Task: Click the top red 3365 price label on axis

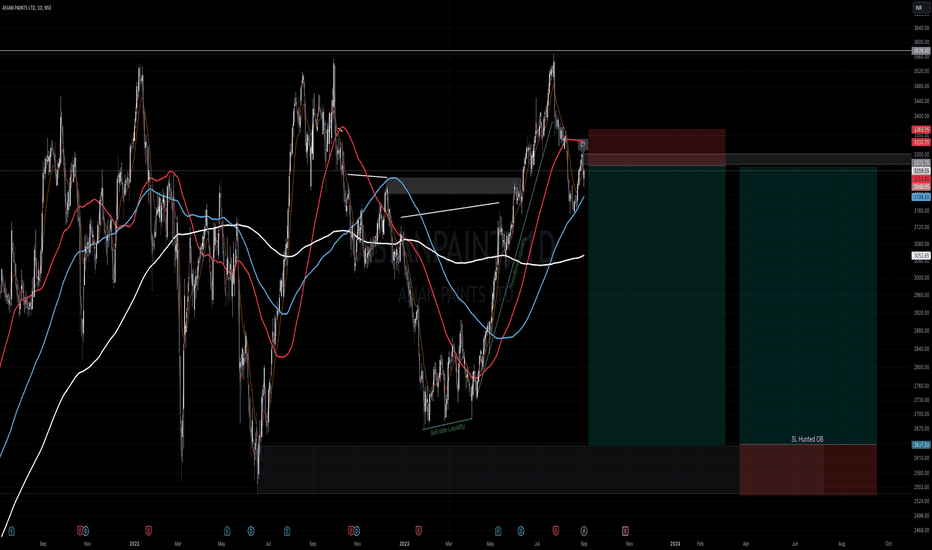Action: coord(921,130)
